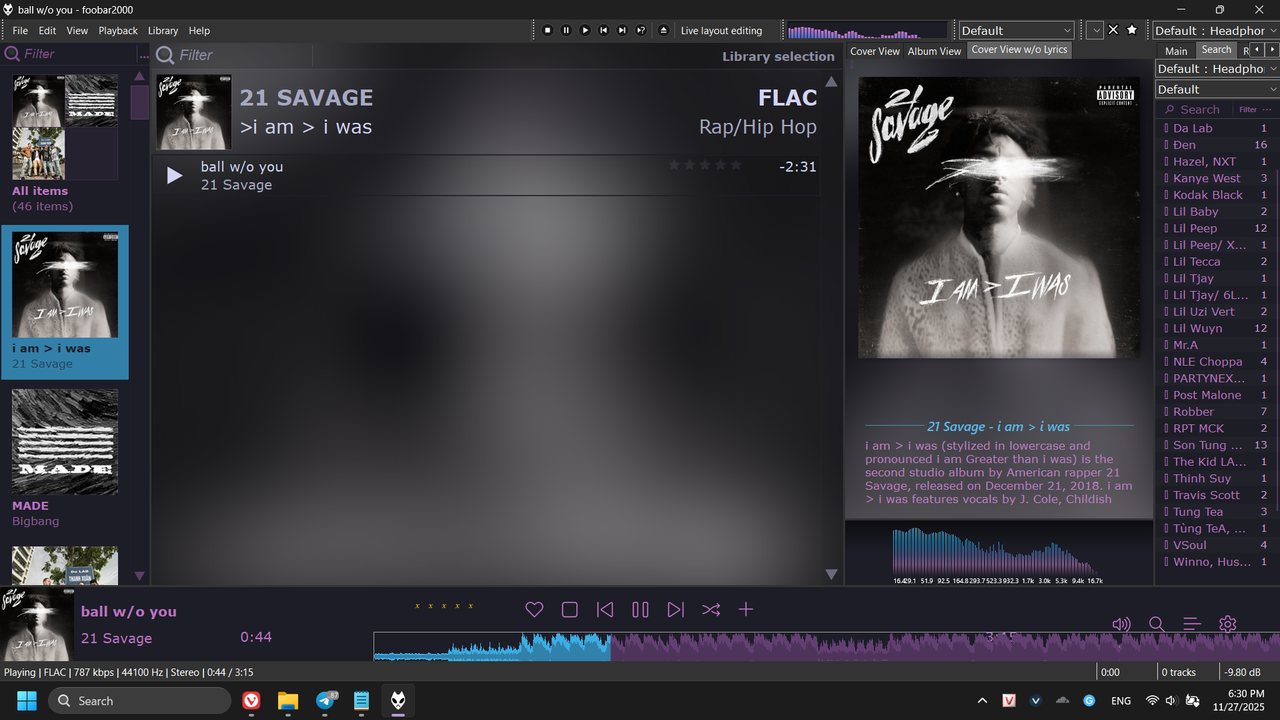Select the Search tab in the right panel
The width and height of the screenshot is (1280, 720).
[x=1216, y=50]
